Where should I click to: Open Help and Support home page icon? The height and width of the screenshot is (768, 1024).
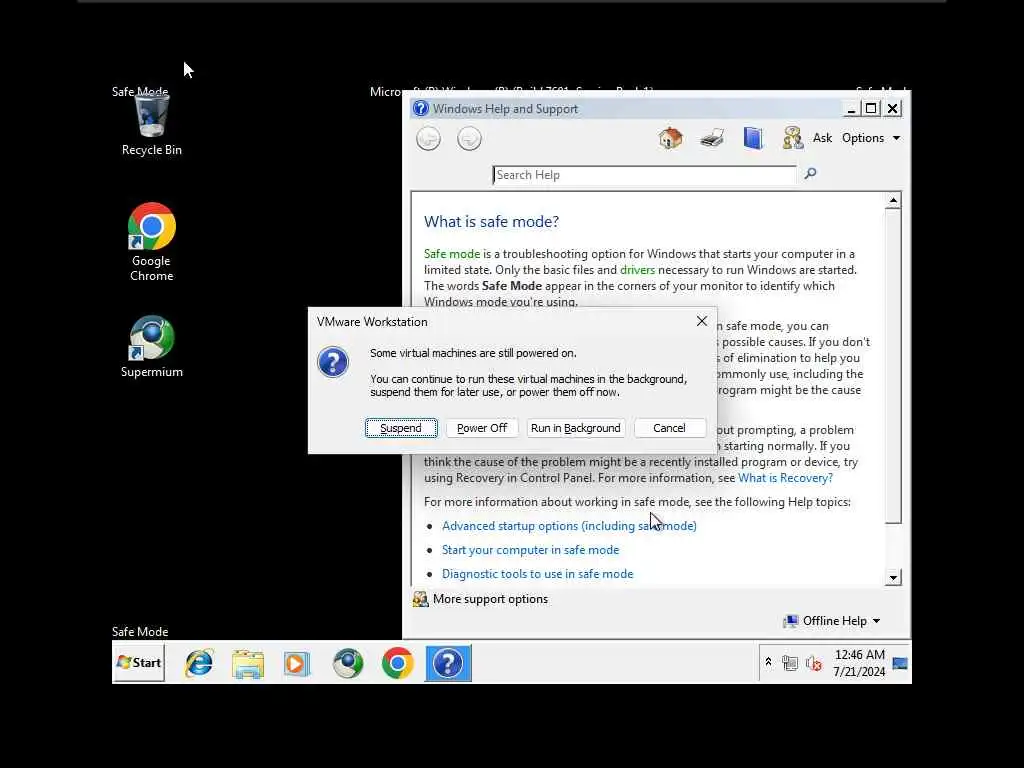[670, 138]
